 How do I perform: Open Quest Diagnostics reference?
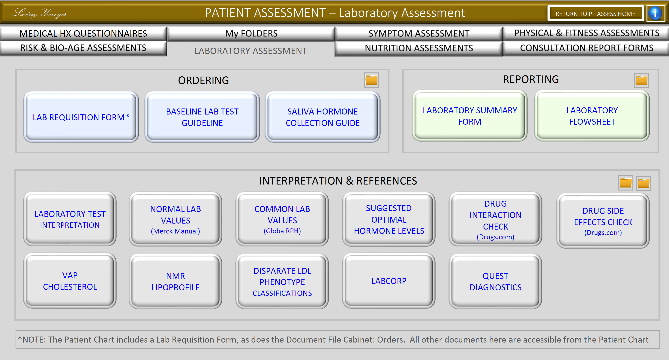(x=495, y=281)
